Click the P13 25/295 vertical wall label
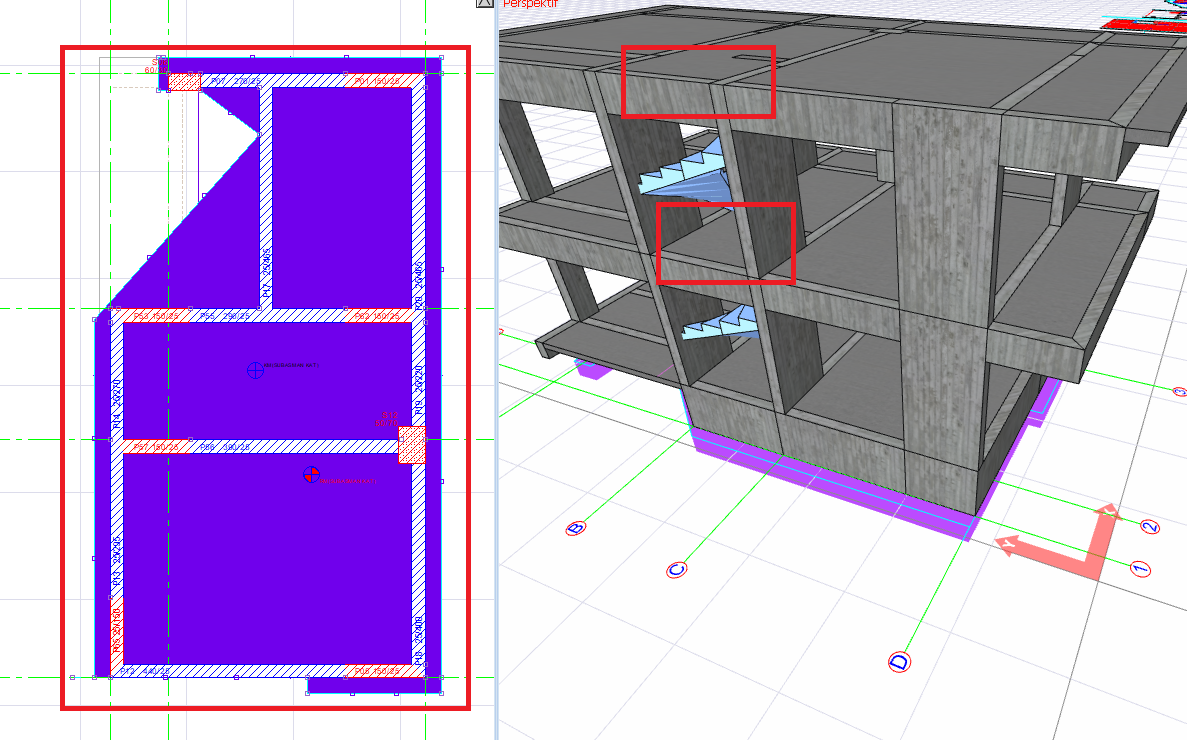This screenshot has height=740, width=1187. tap(117, 561)
